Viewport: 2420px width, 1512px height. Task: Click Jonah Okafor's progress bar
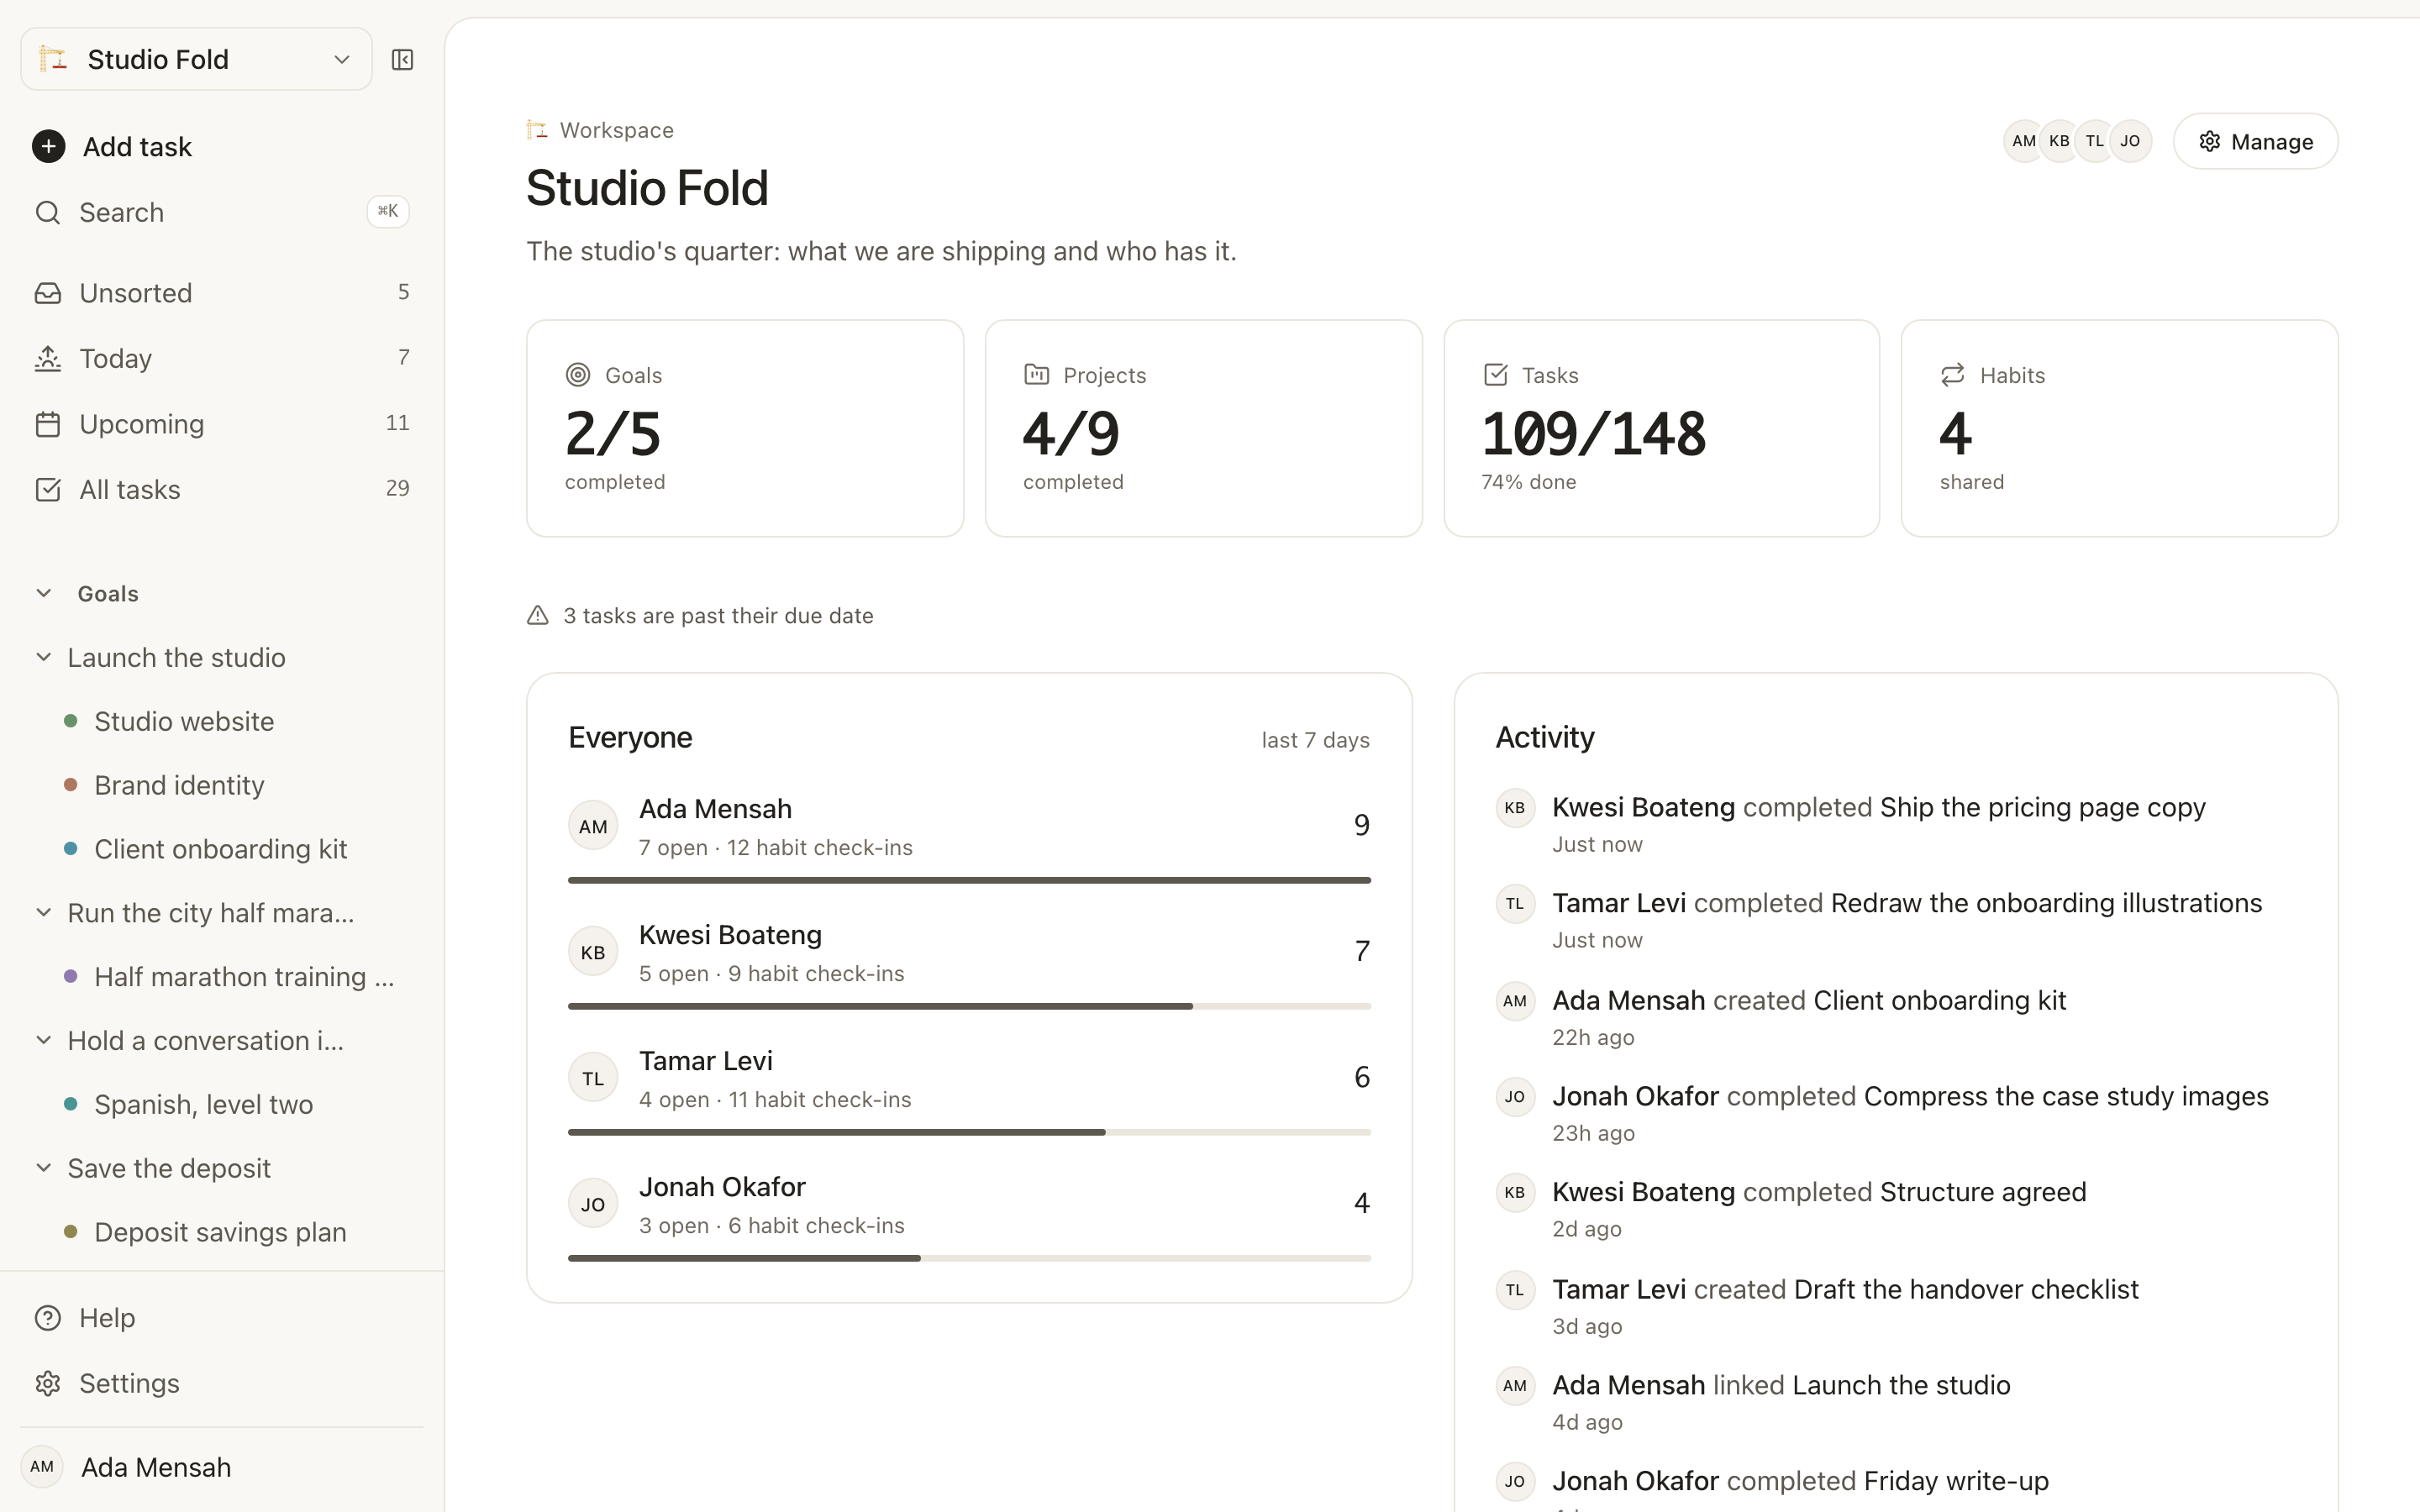click(969, 1258)
